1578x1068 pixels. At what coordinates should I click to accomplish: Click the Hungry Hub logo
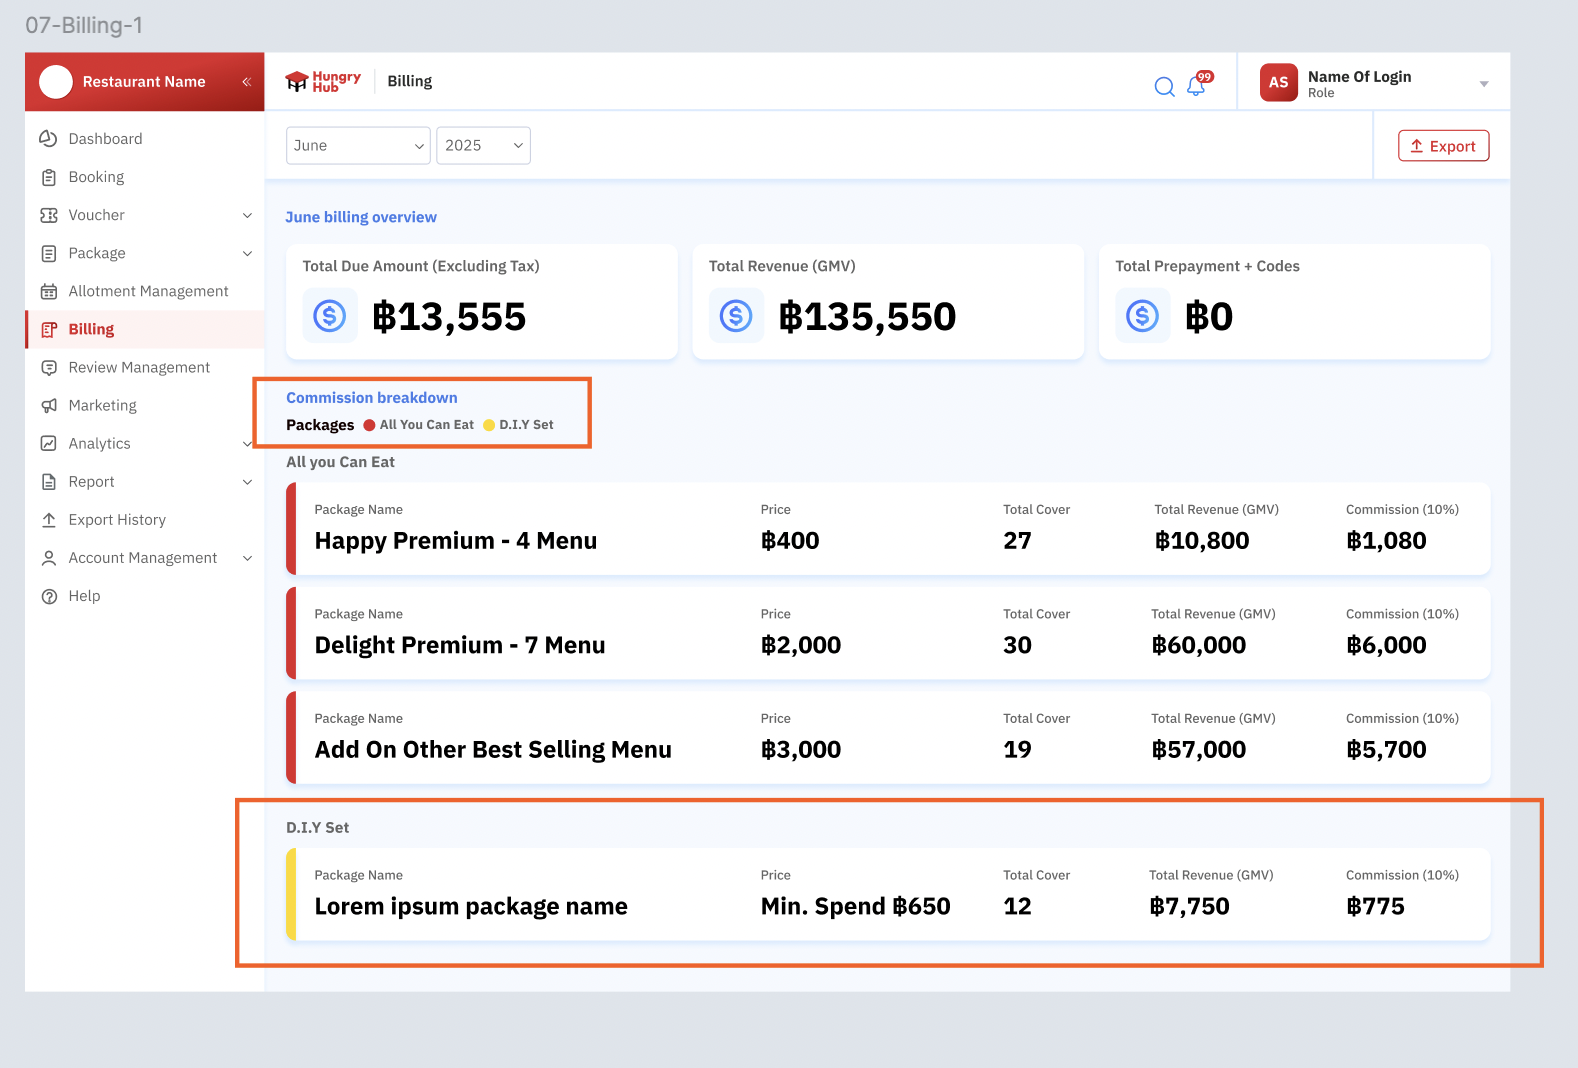click(322, 82)
